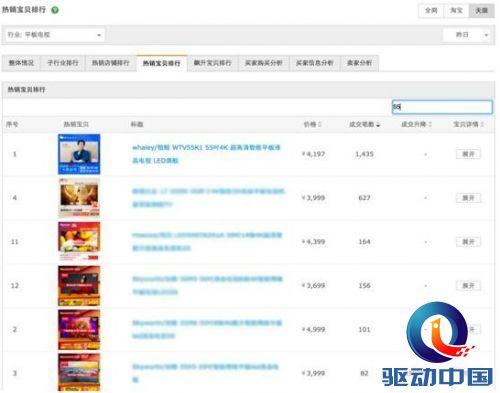The height and width of the screenshot is (393, 500).
Task: Click the search field containing 55
Action: [442, 107]
